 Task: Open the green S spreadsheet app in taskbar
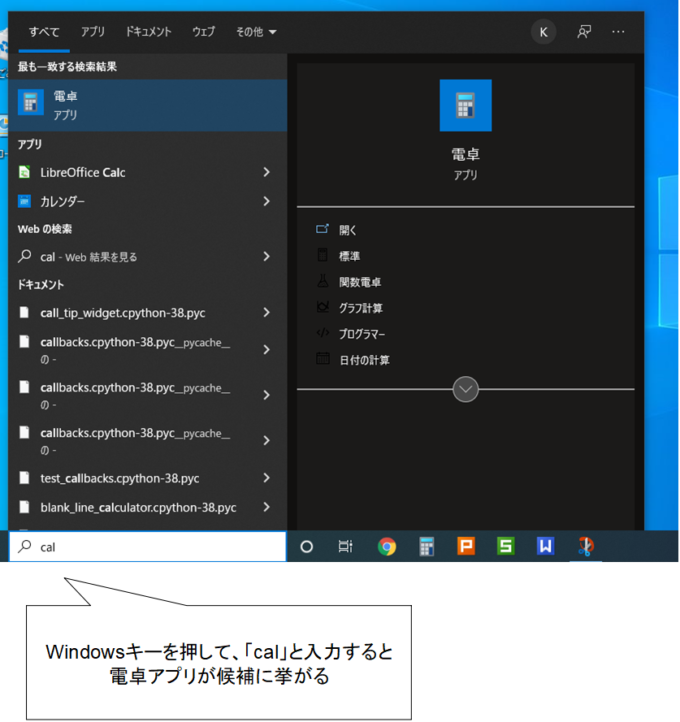(x=506, y=547)
